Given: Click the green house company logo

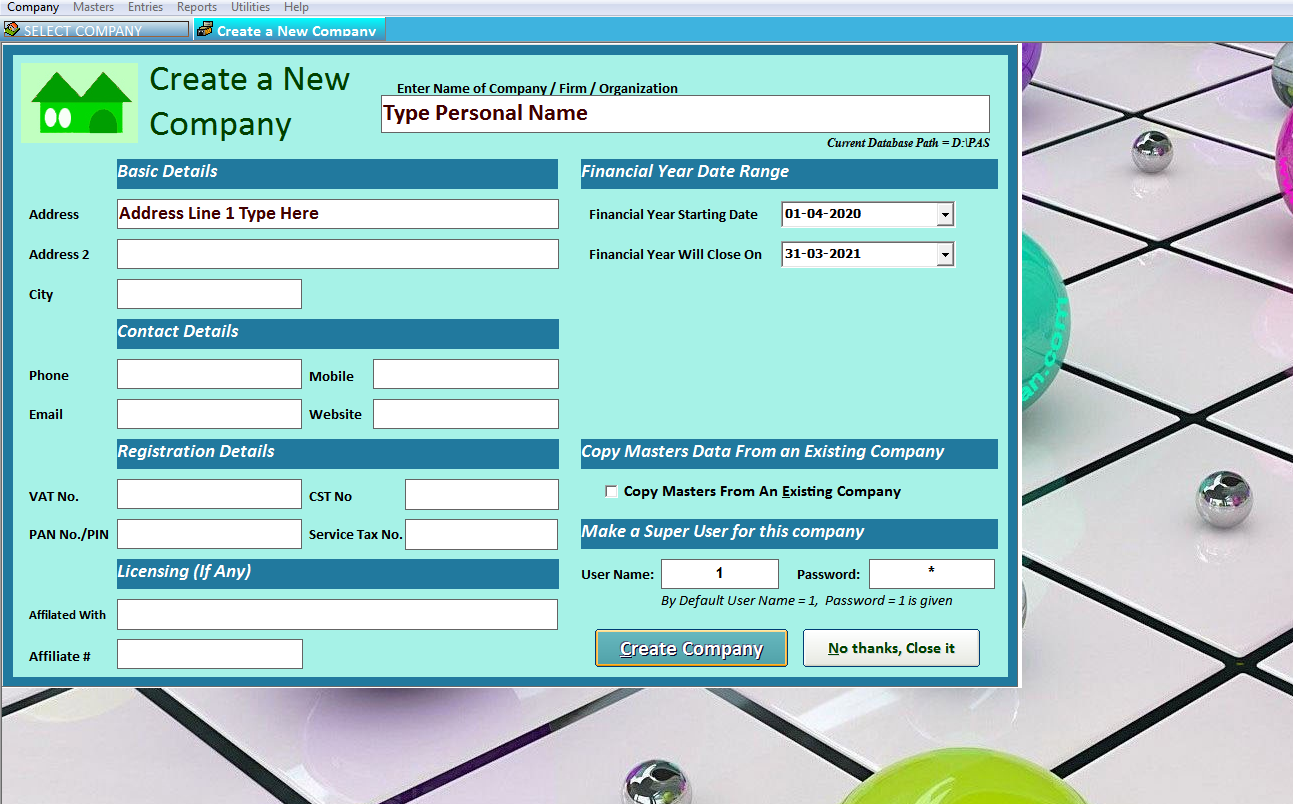Looking at the screenshot, I should (x=79, y=102).
